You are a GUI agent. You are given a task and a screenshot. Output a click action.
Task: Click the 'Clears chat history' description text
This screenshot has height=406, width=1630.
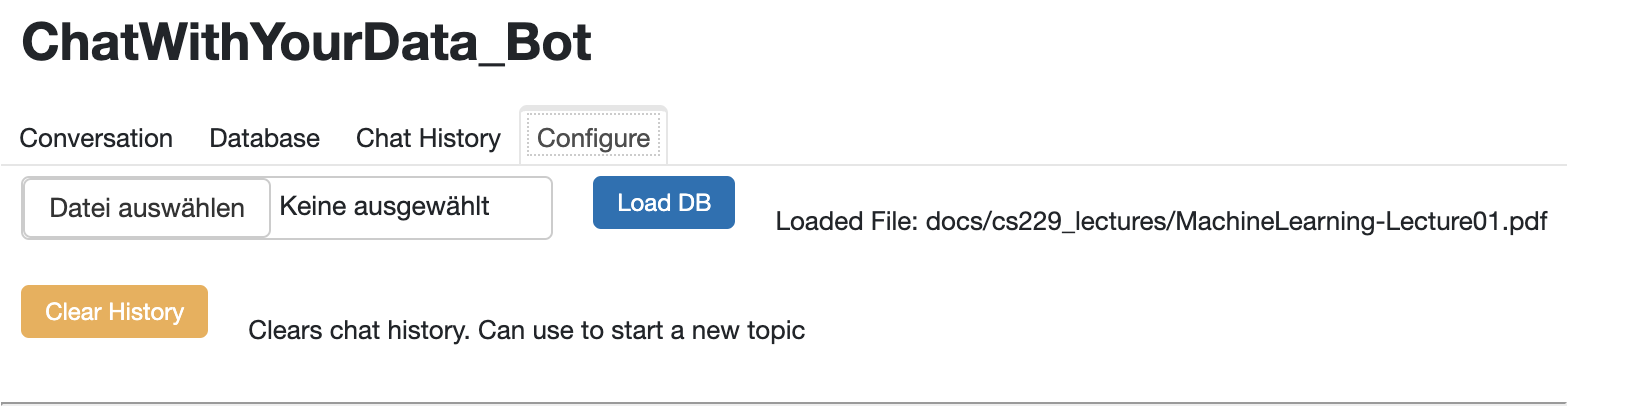pyautogui.click(x=358, y=330)
